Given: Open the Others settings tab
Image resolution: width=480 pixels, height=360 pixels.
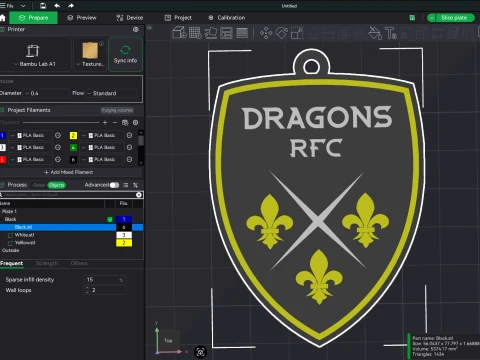Looking at the screenshot, I should [79, 263].
